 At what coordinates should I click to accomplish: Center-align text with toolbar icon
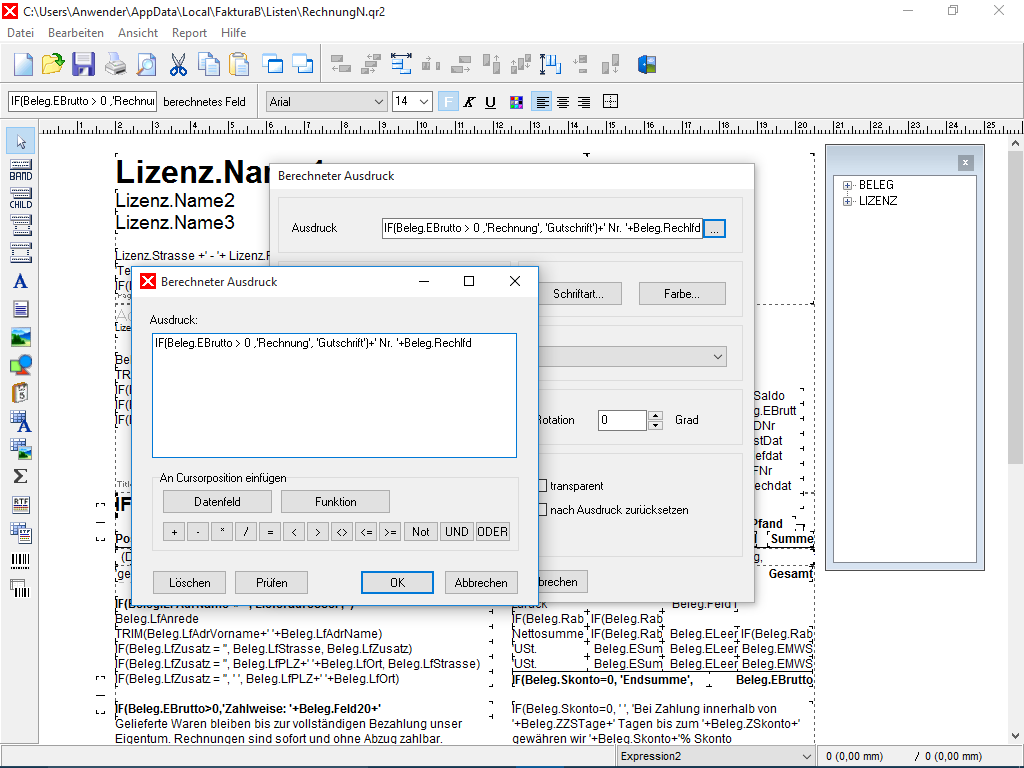pos(562,102)
